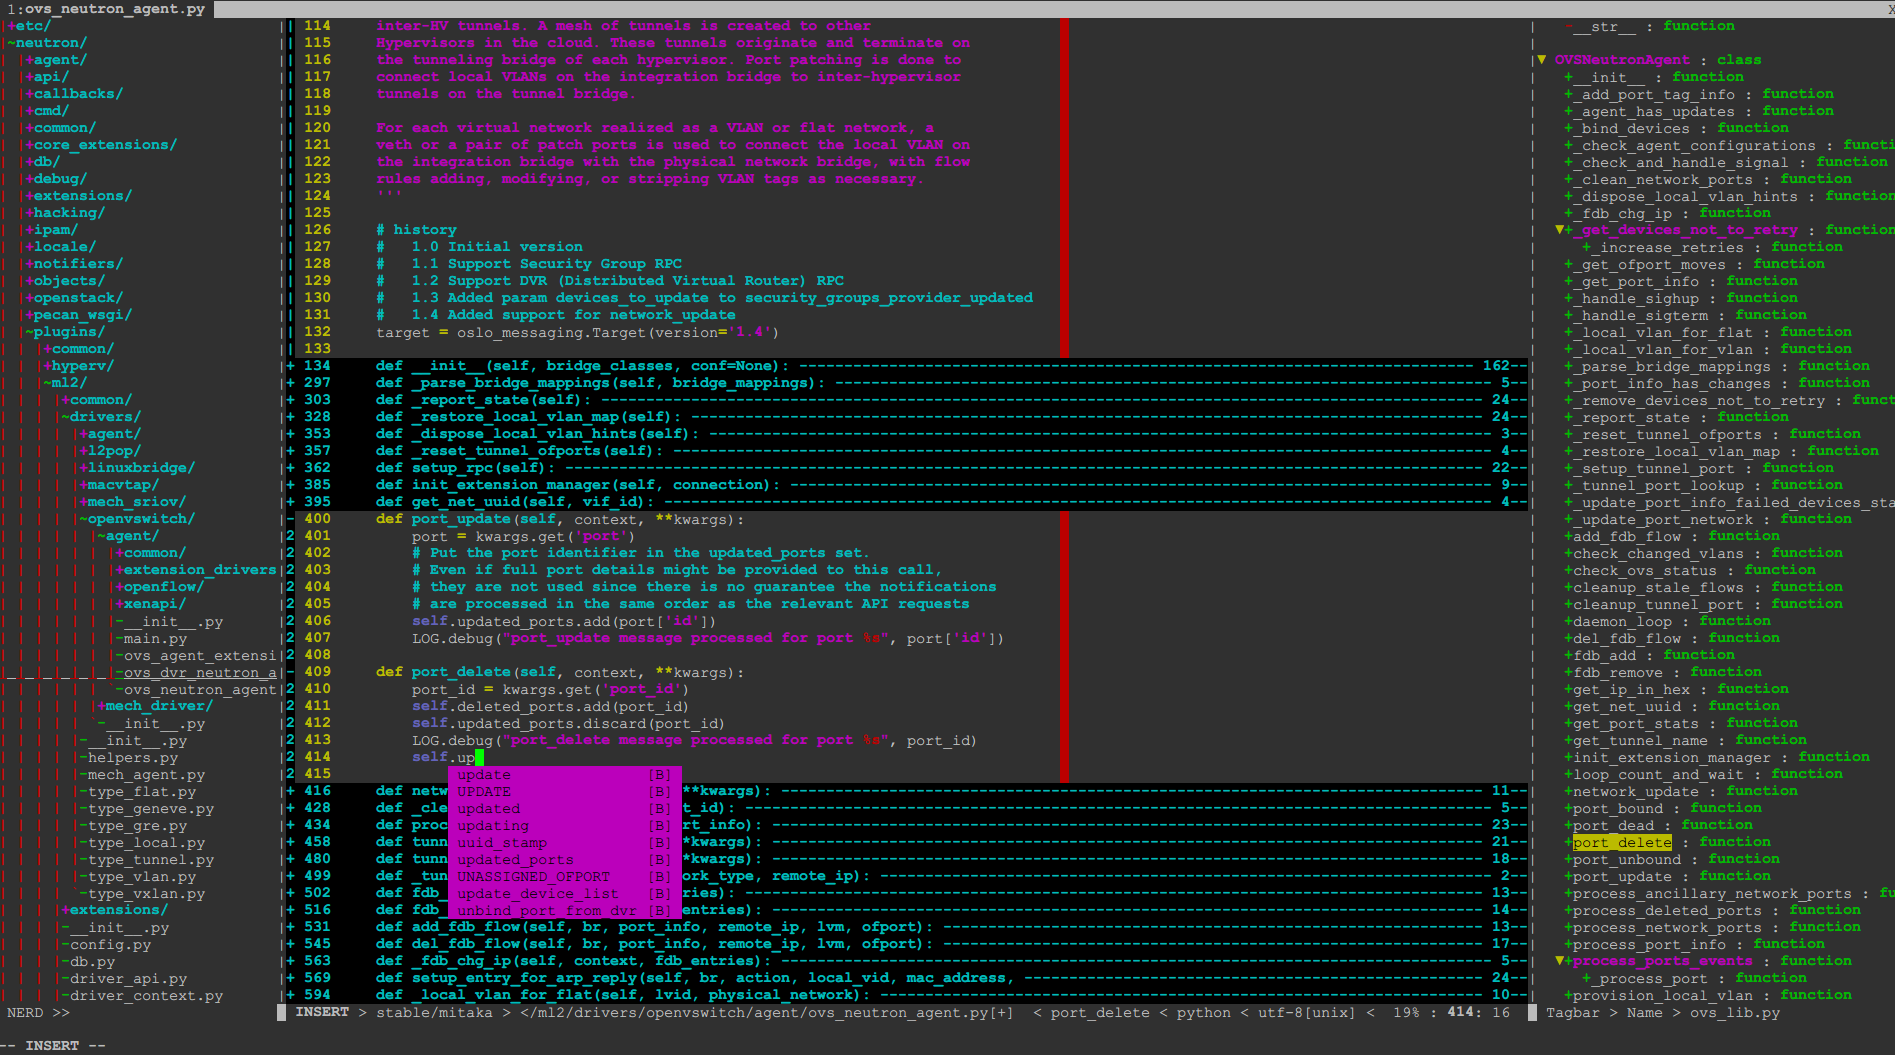The image size is (1895, 1055).
Task: Collapse _get_devices_not_to_retry in Tagbar
Action: point(1559,230)
